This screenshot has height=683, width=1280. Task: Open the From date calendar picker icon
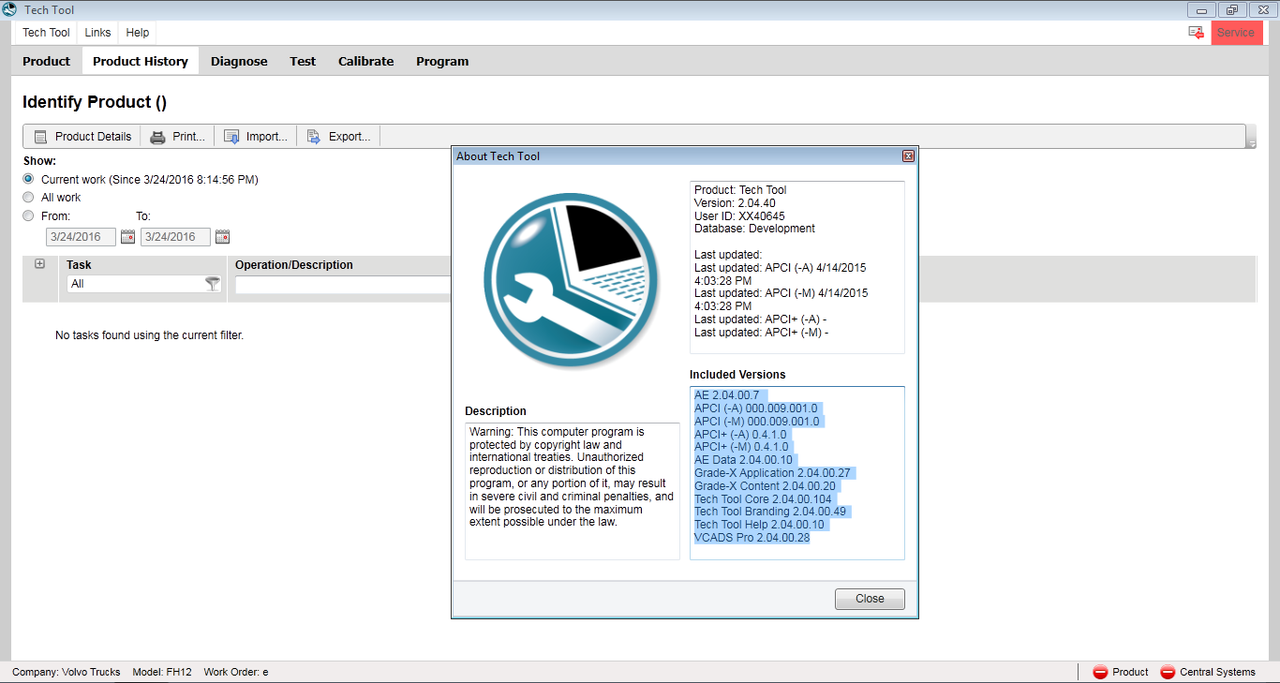tap(127, 237)
